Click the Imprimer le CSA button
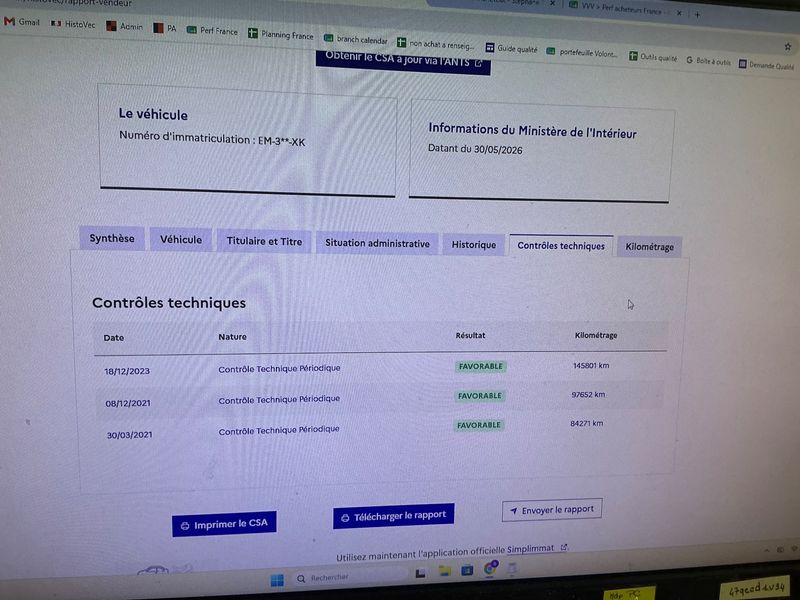 (x=224, y=524)
